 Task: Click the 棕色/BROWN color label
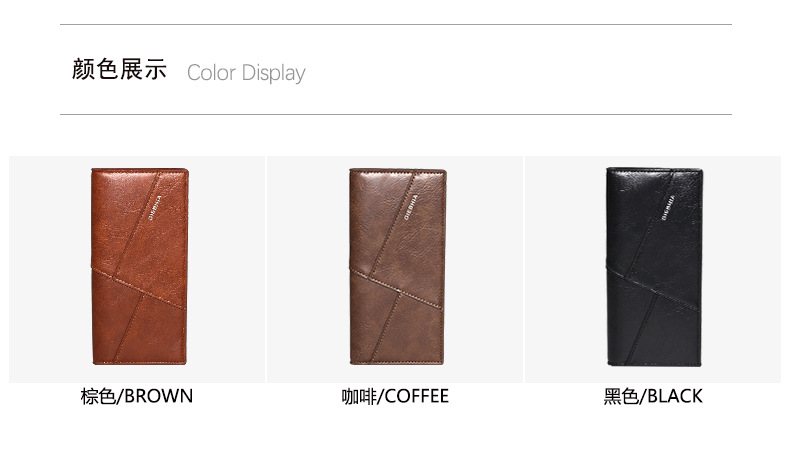137,396
